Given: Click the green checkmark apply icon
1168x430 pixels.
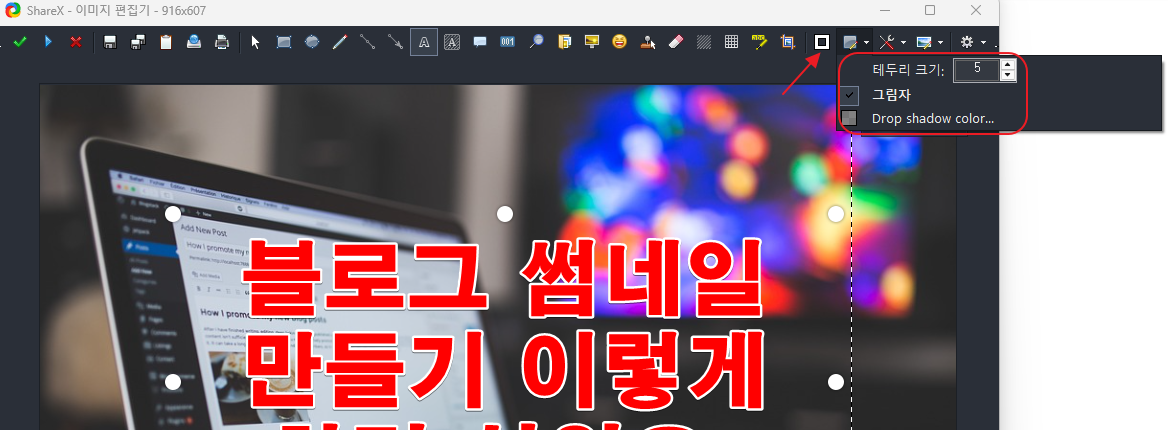Looking at the screenshot, I should pyautogui.click(x=20, y=42).
